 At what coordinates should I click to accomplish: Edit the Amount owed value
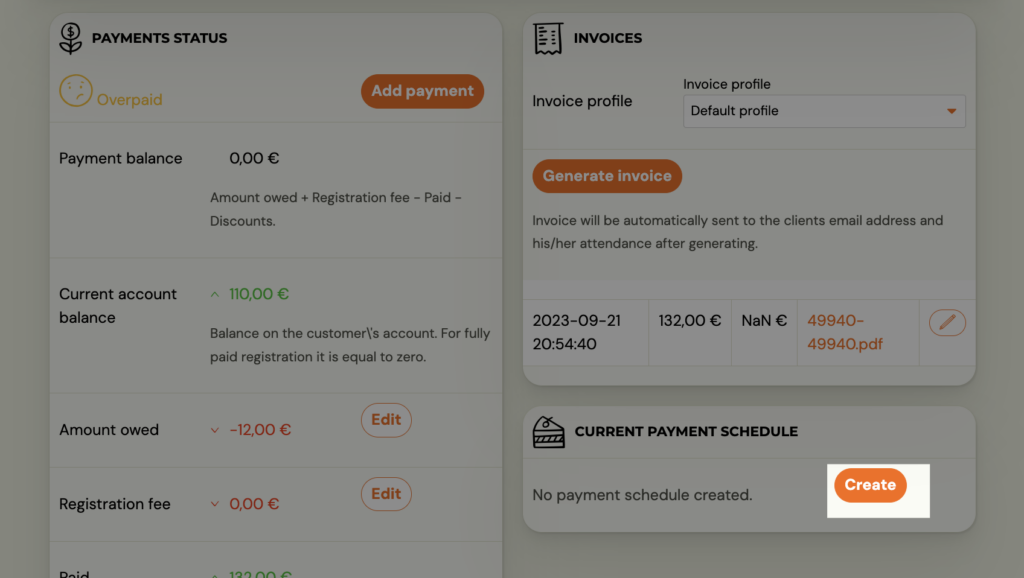386,420
